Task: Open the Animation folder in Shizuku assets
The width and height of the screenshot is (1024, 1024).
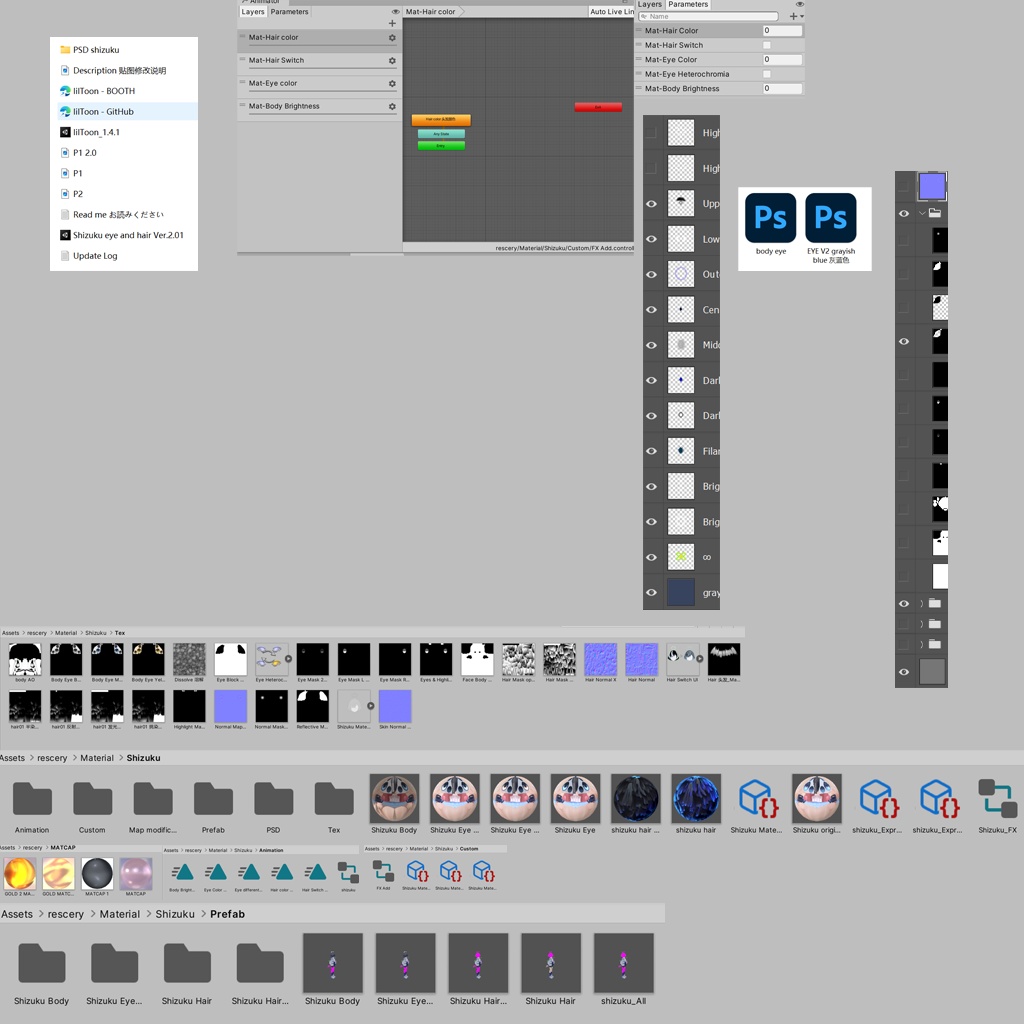Action: pos(32,798)
